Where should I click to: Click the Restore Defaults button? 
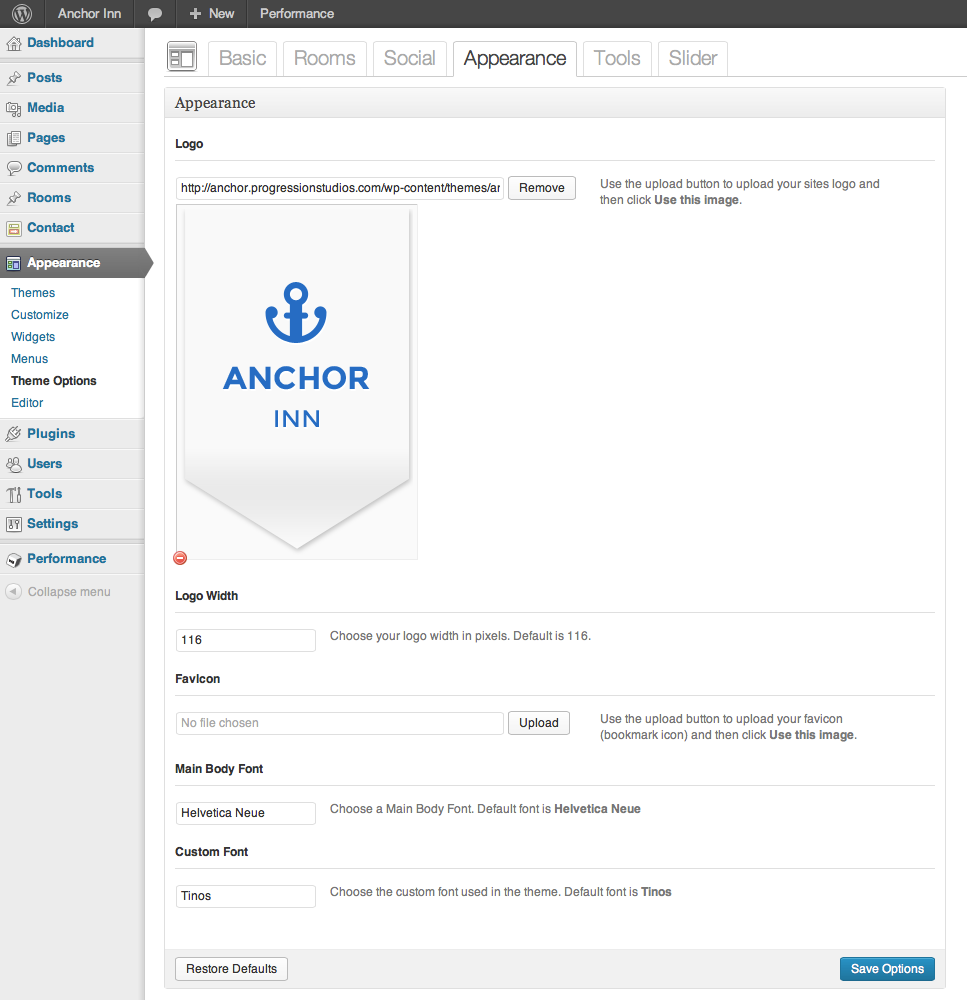click(x=232, y=969)
